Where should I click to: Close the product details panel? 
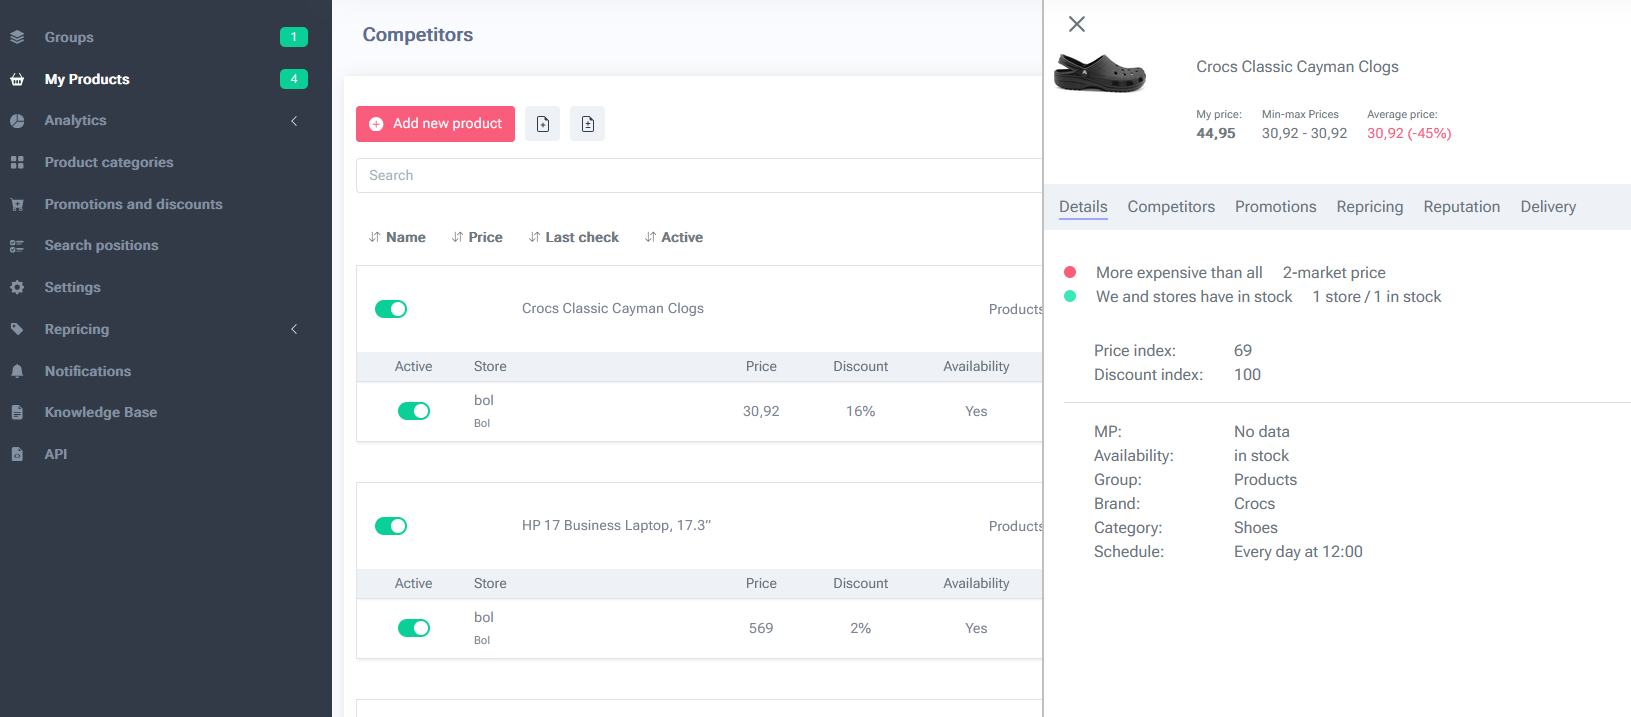click(x=1077, y=24)
